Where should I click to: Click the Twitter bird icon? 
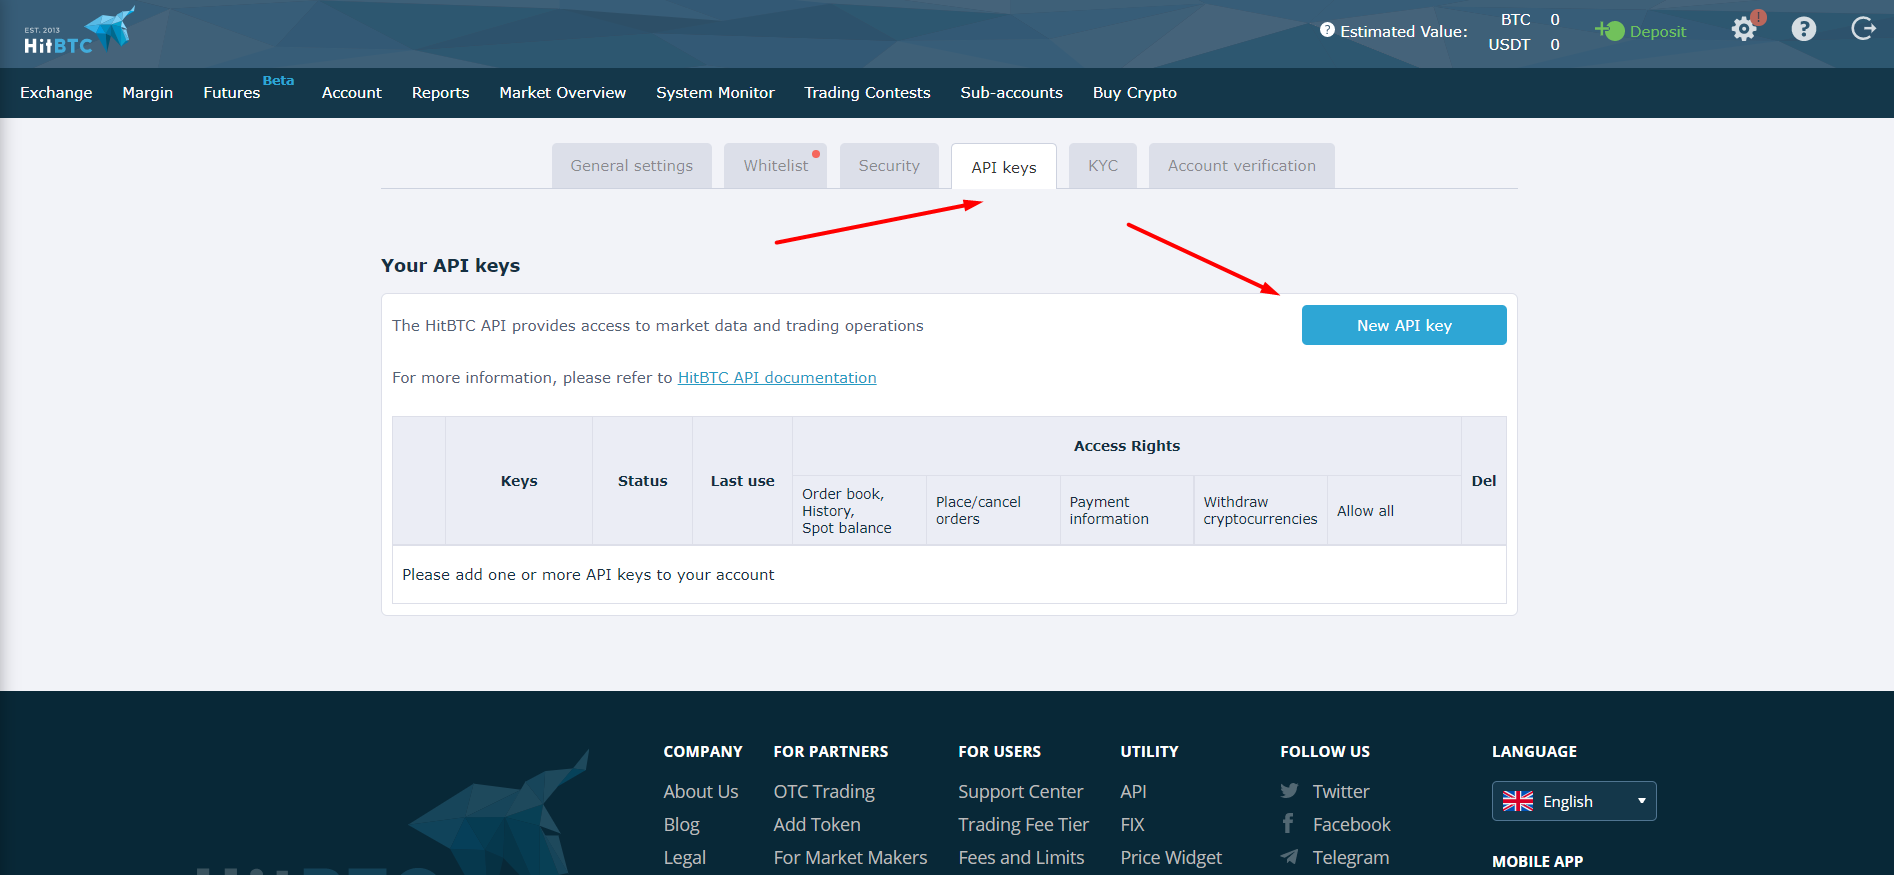click(1289, 791)
